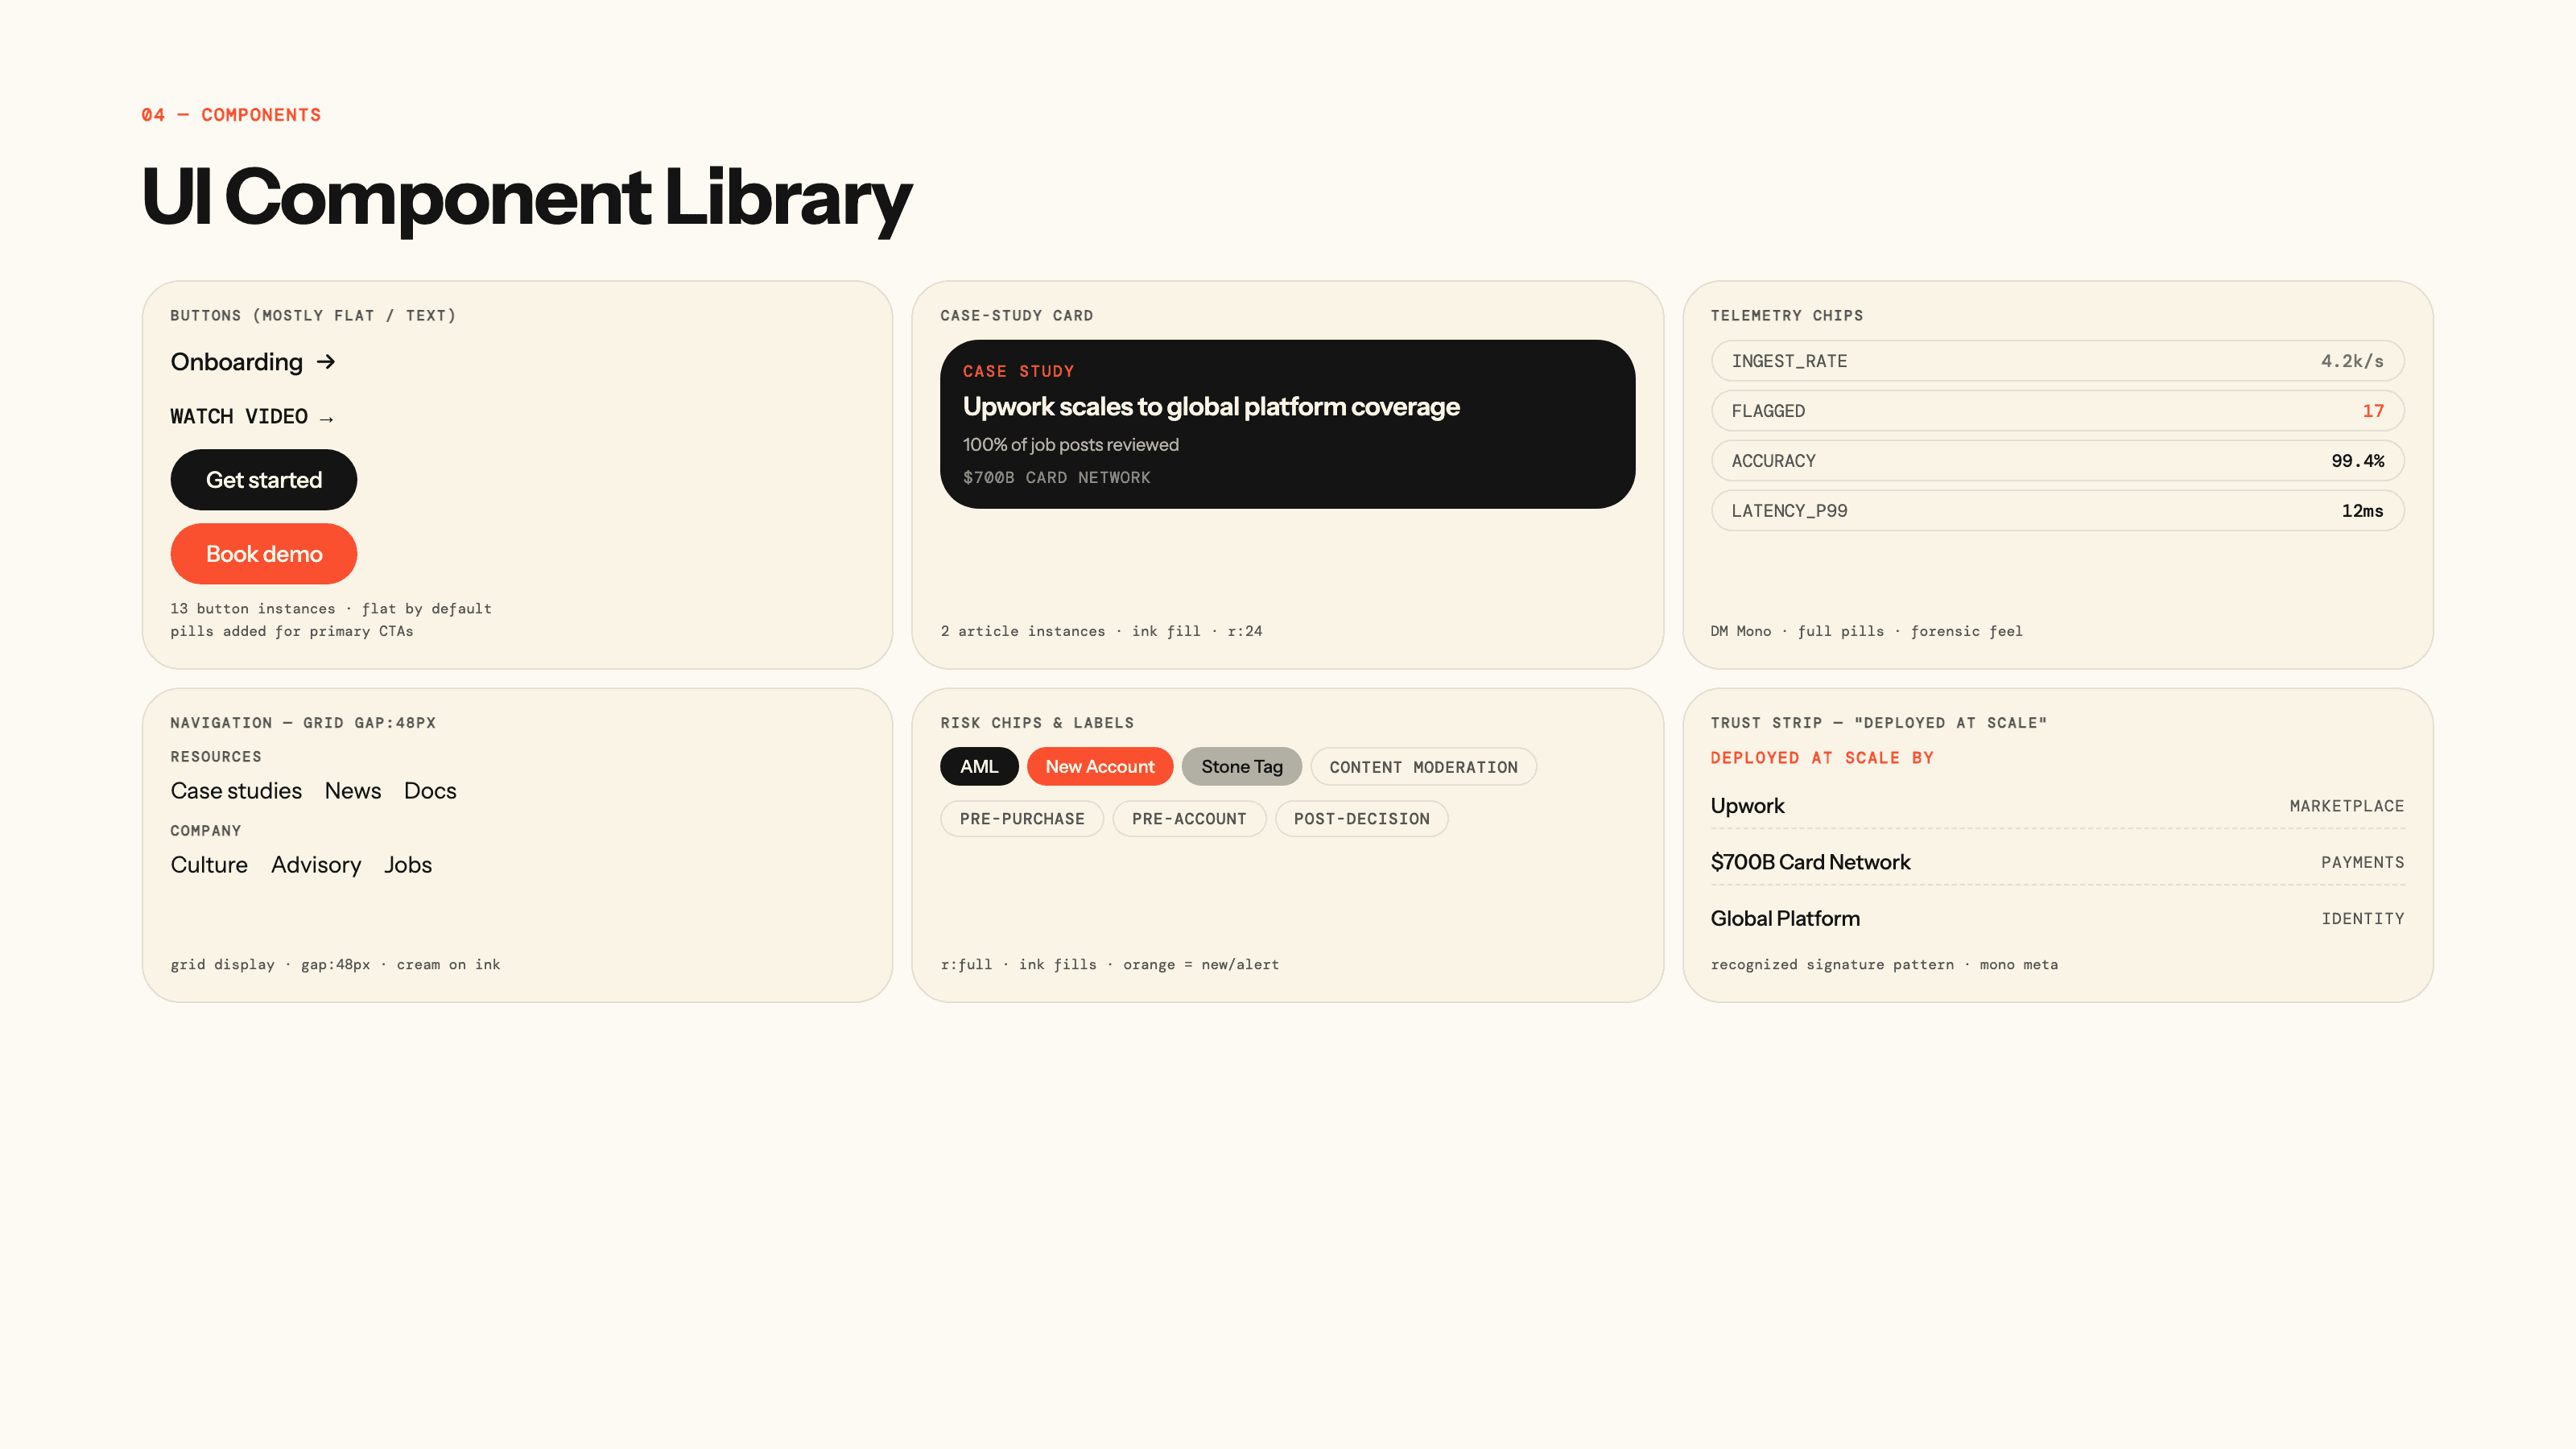2576x1449 pixels.
Task: Click the RISK CHIPS & LABELS heading
Action: 1037,723
